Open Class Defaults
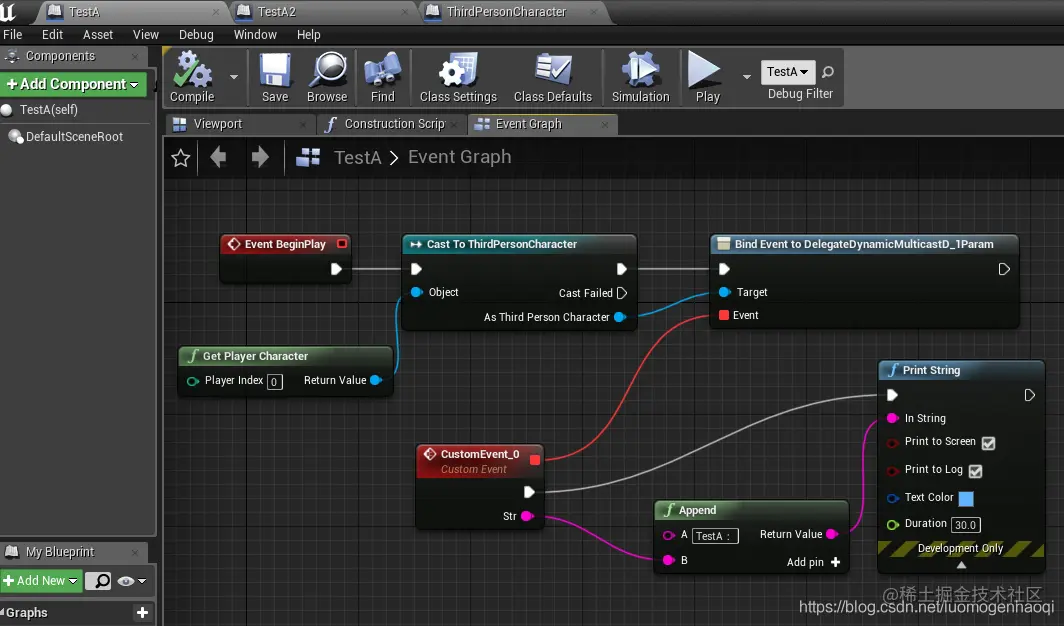The image size is (1064, 626). pos(552,77)
